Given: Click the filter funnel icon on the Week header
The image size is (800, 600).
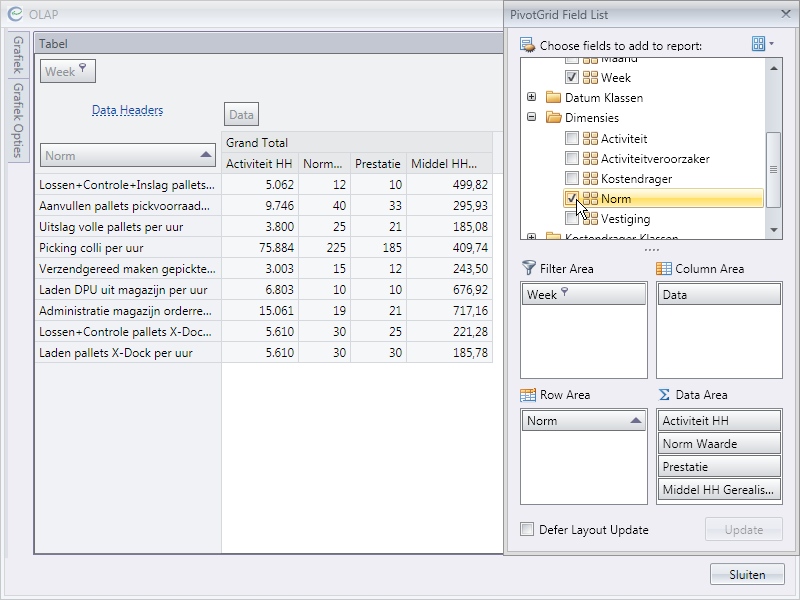Looking at the screenshot, I should coord(83,70).
